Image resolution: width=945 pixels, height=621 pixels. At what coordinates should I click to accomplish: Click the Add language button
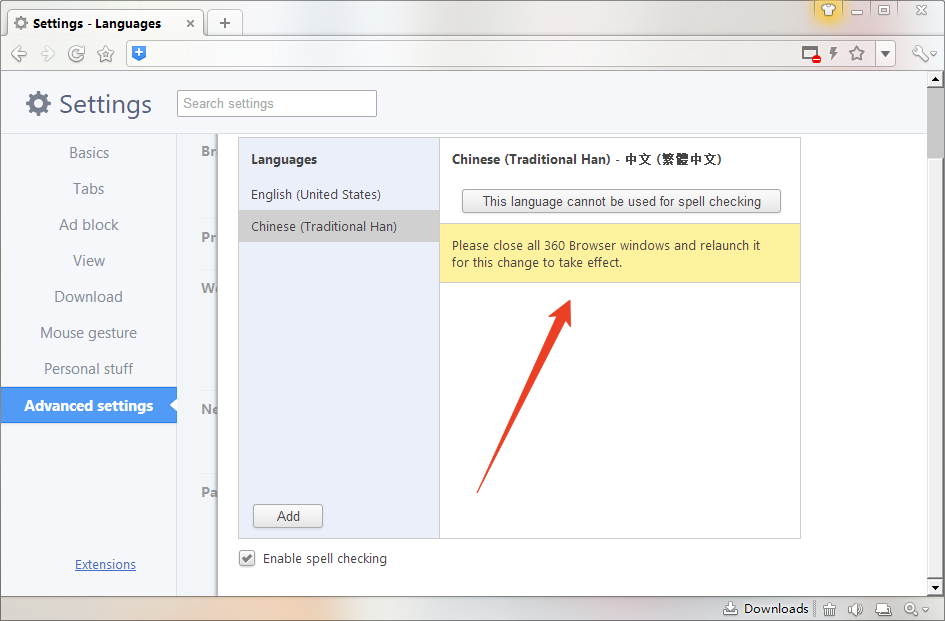pos(288,516)
